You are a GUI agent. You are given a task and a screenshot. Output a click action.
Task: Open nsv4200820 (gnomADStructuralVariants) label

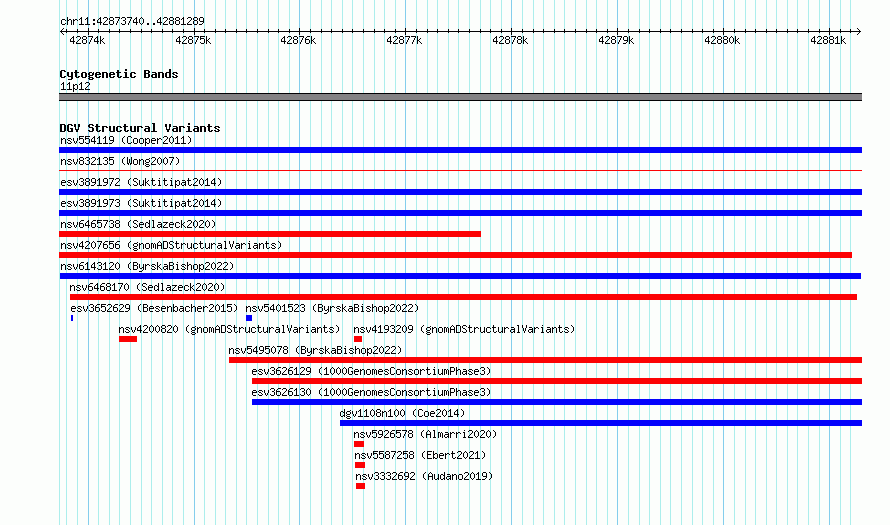coord(229,329)
